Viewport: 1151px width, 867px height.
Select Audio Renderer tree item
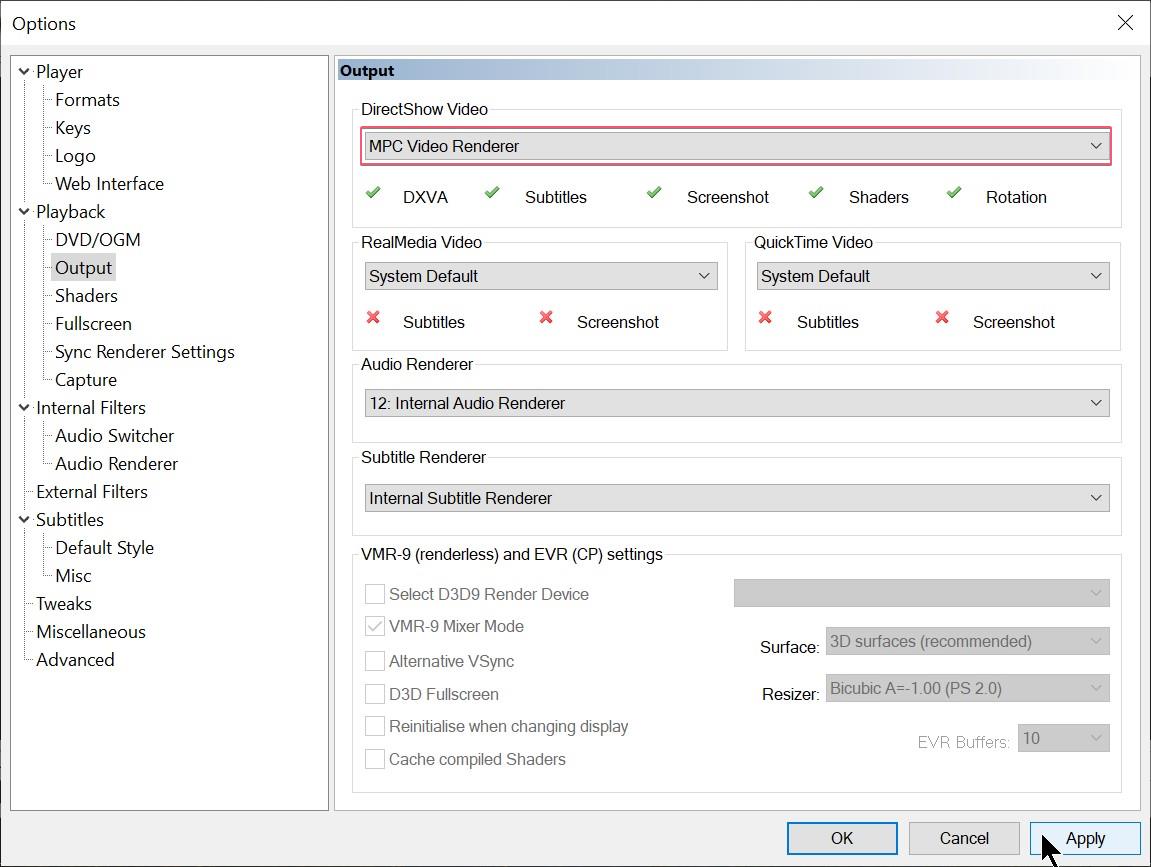(x=116, y=464)
